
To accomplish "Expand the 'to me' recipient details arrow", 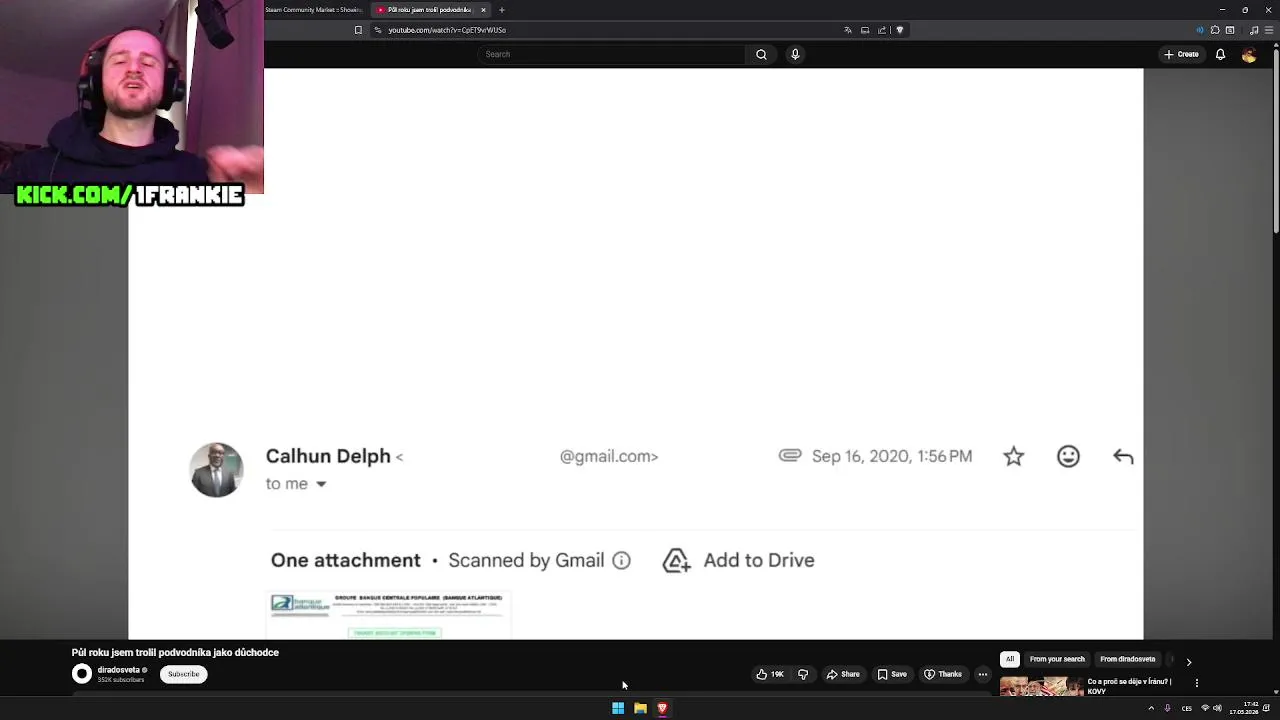I will pyautogui.click(x=321, y=484).
